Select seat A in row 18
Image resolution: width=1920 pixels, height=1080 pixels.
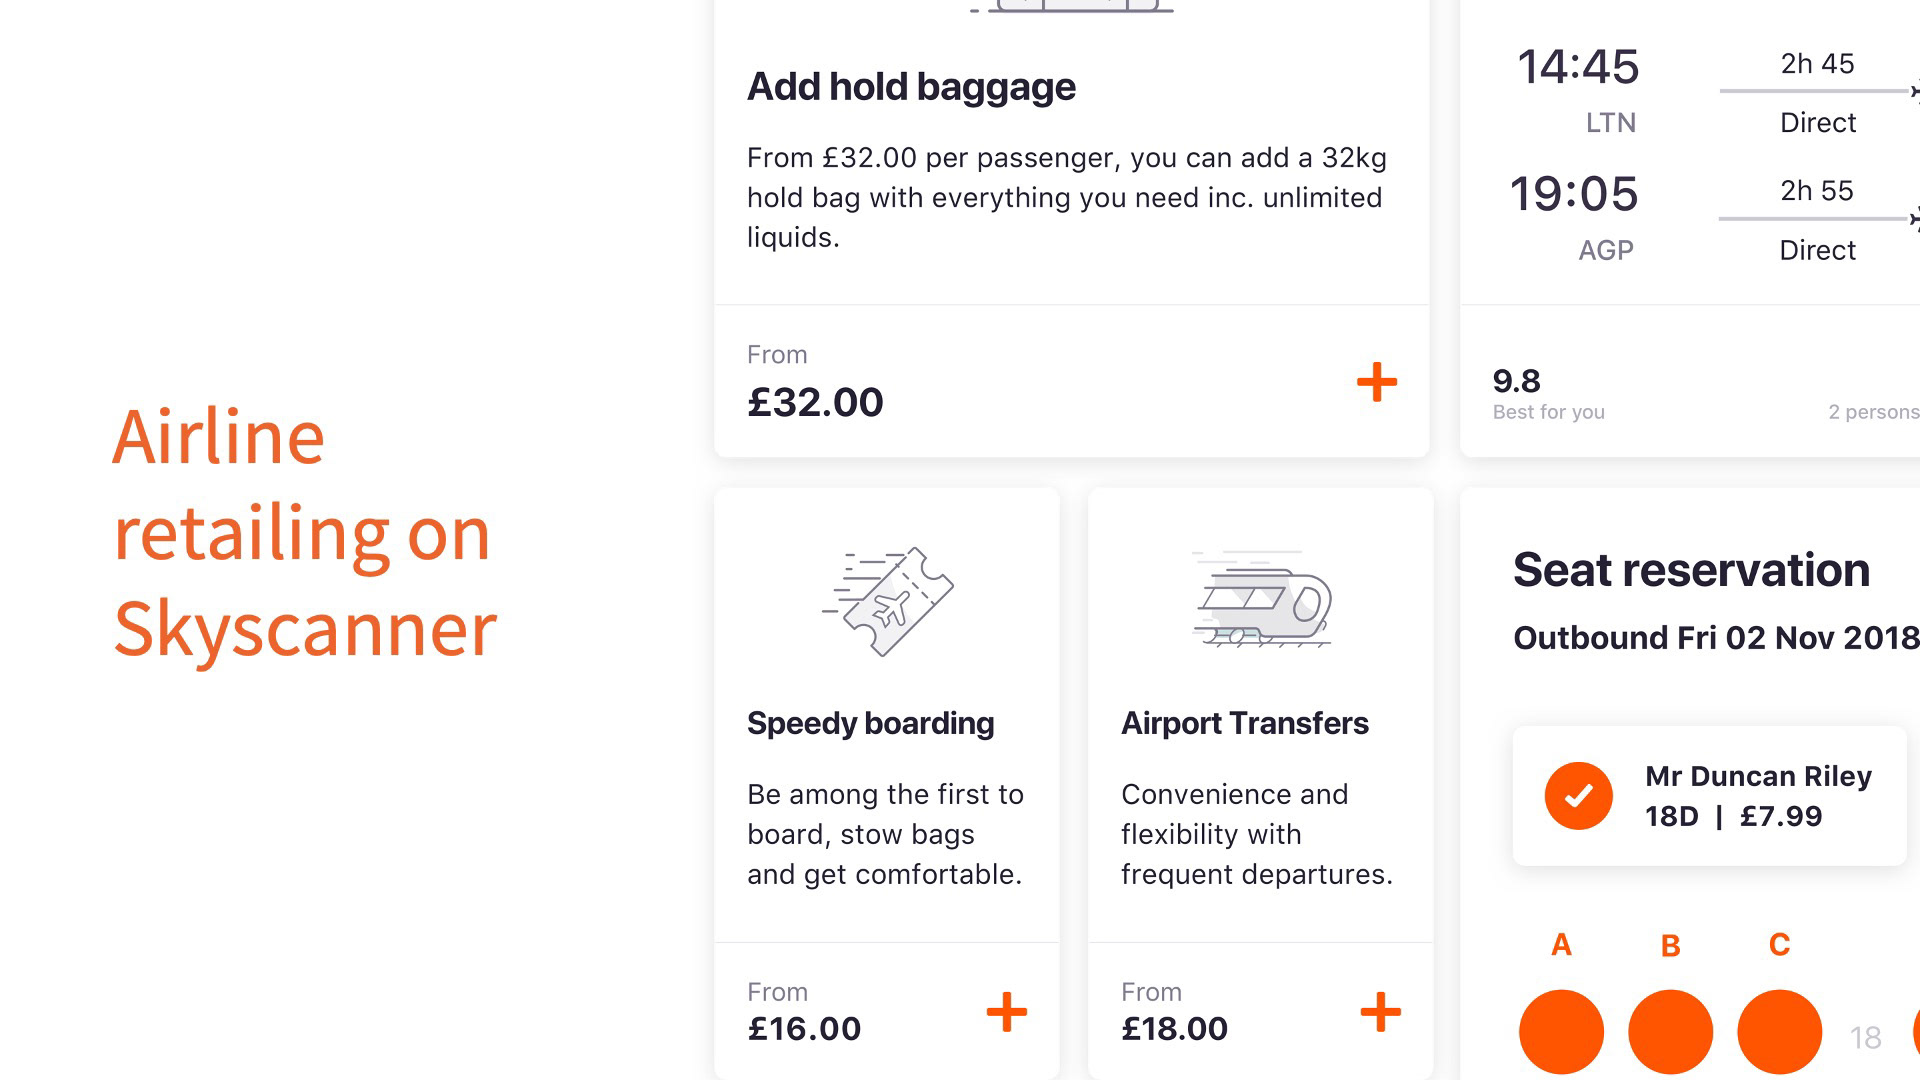tap(1561, 1032)
